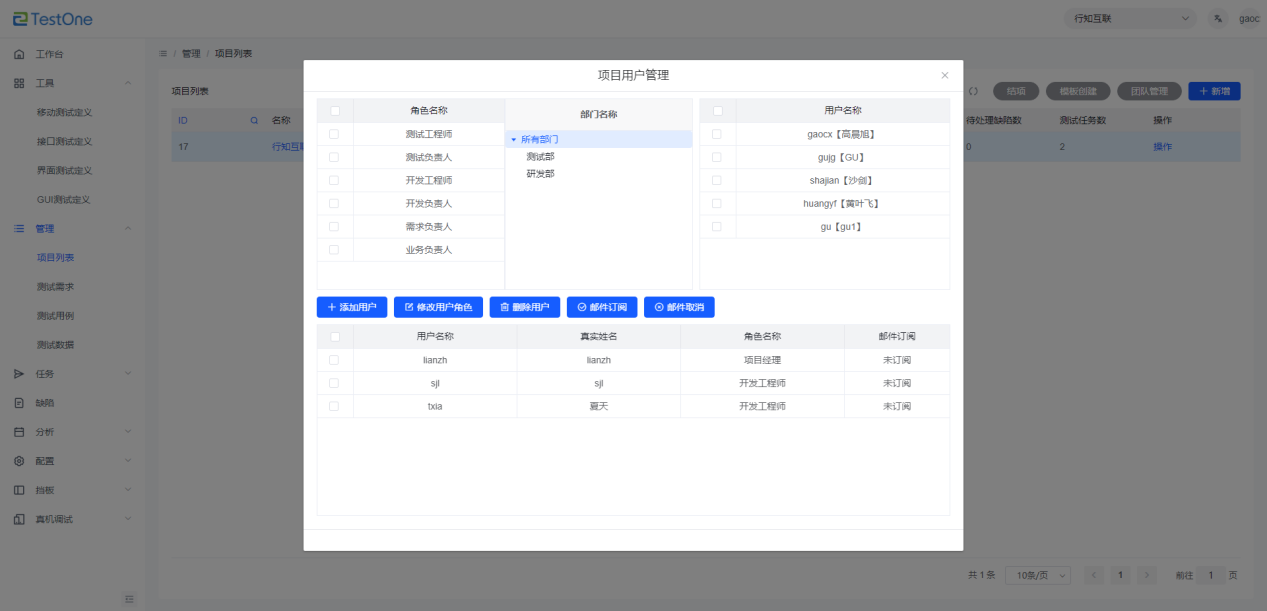Click the 修改用户角色 button
This screenshot has width=1267, height=611.
[x=438, y=307]
